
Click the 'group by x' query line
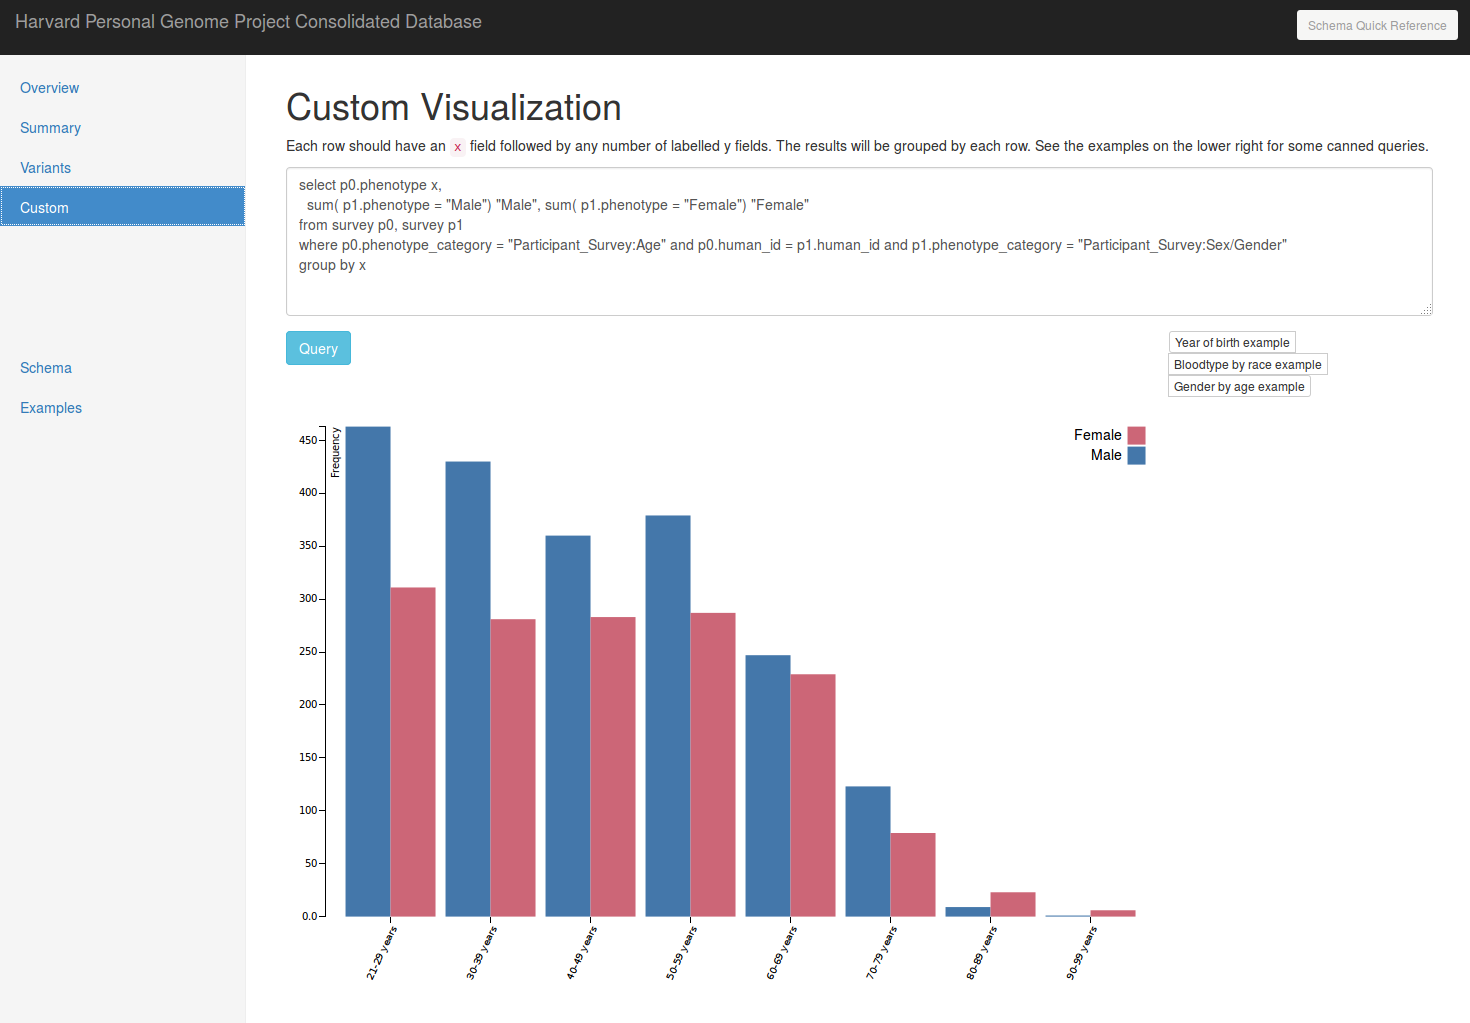click(332, 265)
